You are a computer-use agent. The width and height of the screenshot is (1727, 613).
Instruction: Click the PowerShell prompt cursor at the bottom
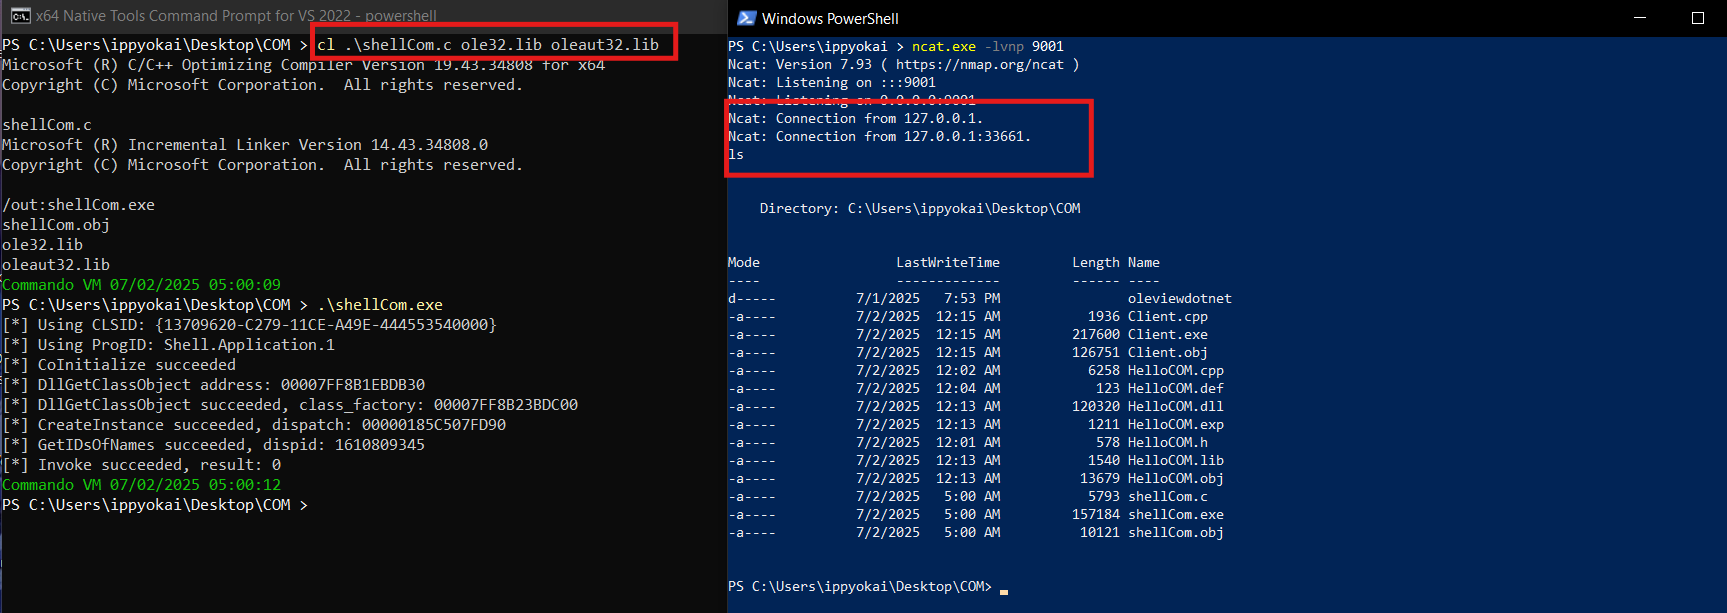tap(1003, 590)
